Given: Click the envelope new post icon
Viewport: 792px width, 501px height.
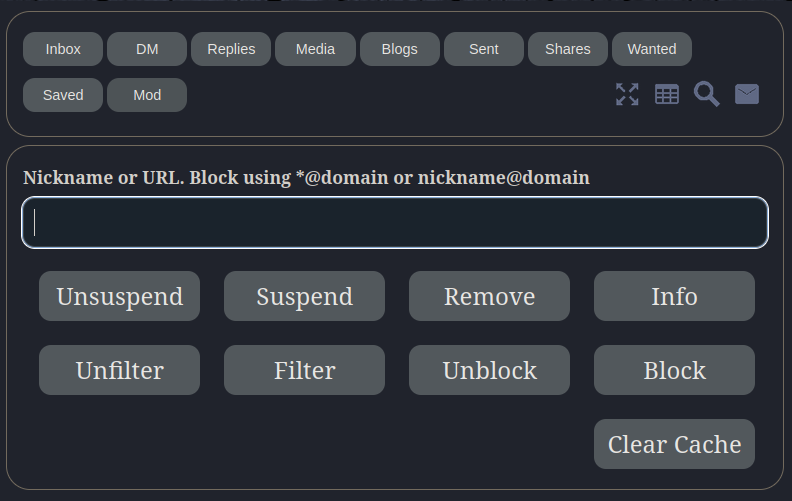Looking at the screenshot, I should 747,94.
